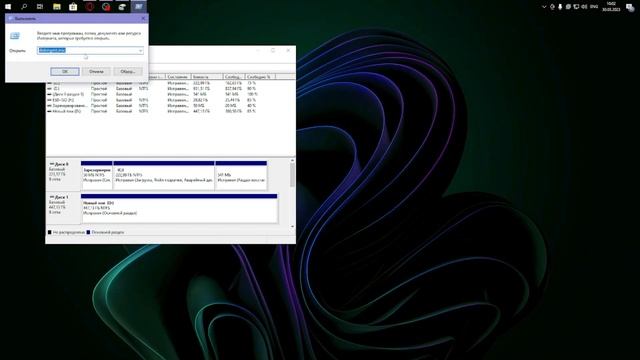
Task: Click black 'Не распределена' legend swatch
Action: pyautogui.click(x=50, y=232)
